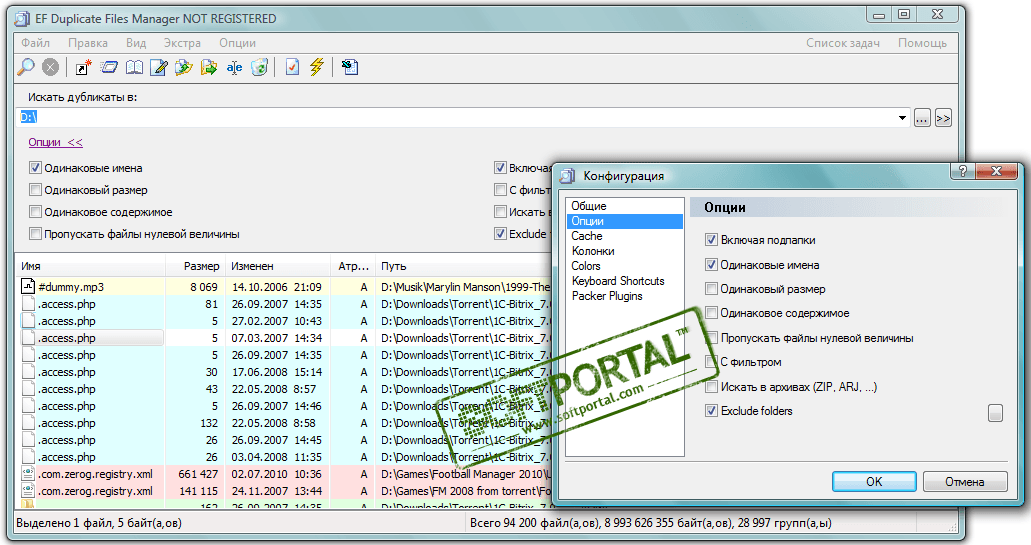Click the create shortcut toolbar icon
This screenshot has width=1031, height=545.
tap(84, 67)
